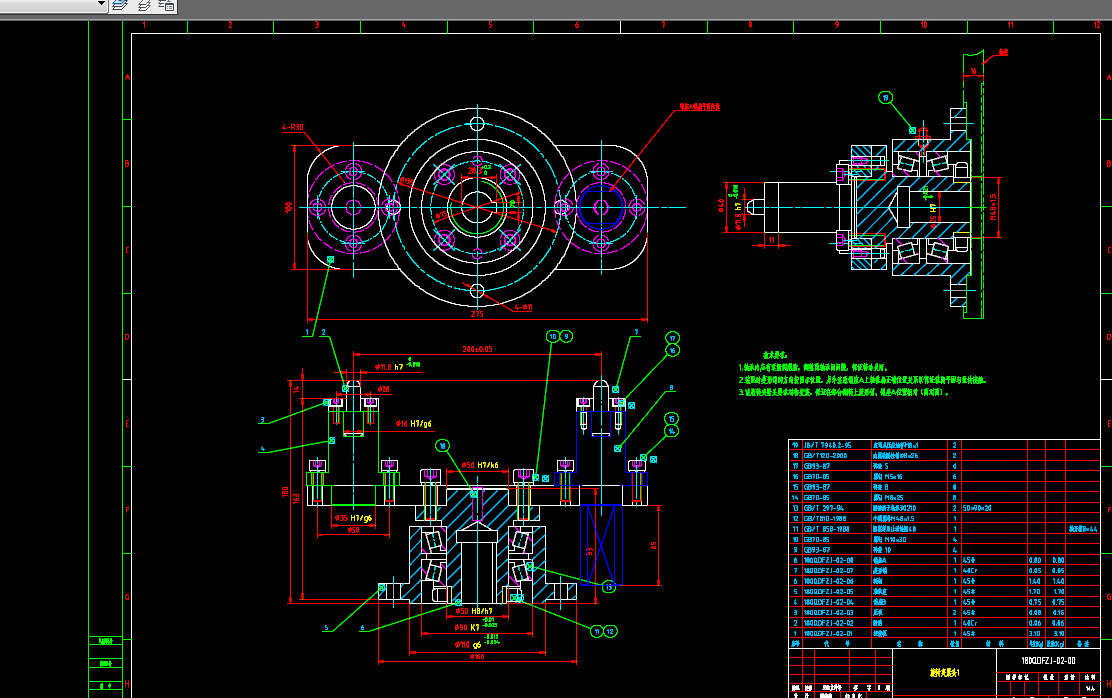Viewport: 1112px width, 698px height.
Task: Select balloon number 15 on right side
Action: 672,419
